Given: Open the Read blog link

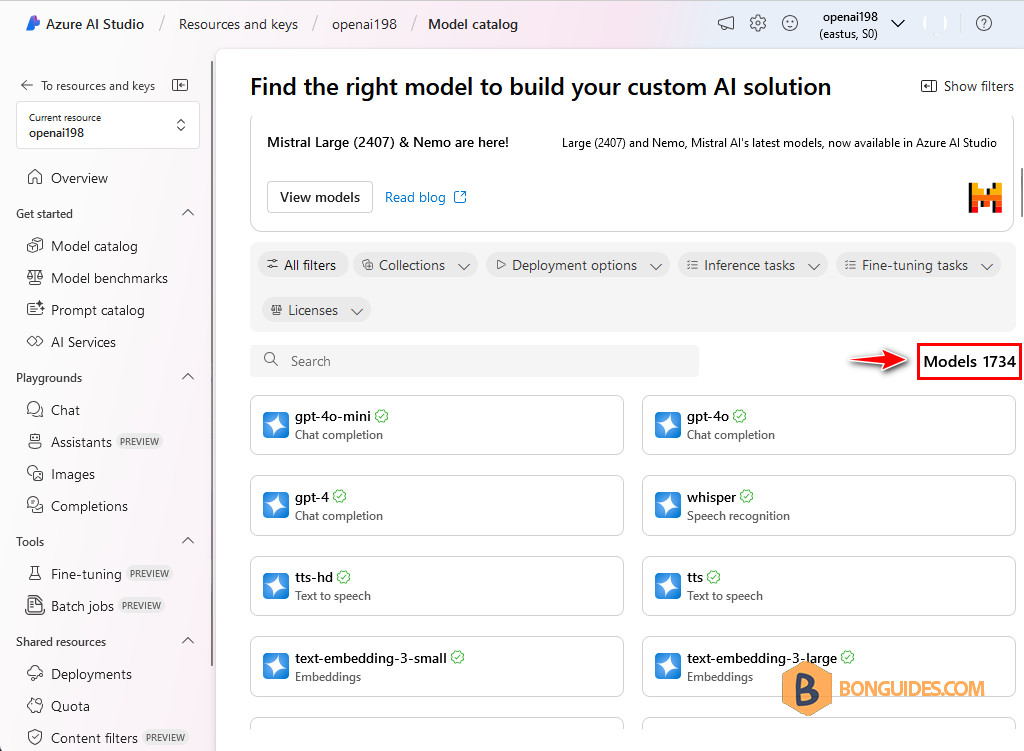Looking at the screenshot, I should click(415, 197).
